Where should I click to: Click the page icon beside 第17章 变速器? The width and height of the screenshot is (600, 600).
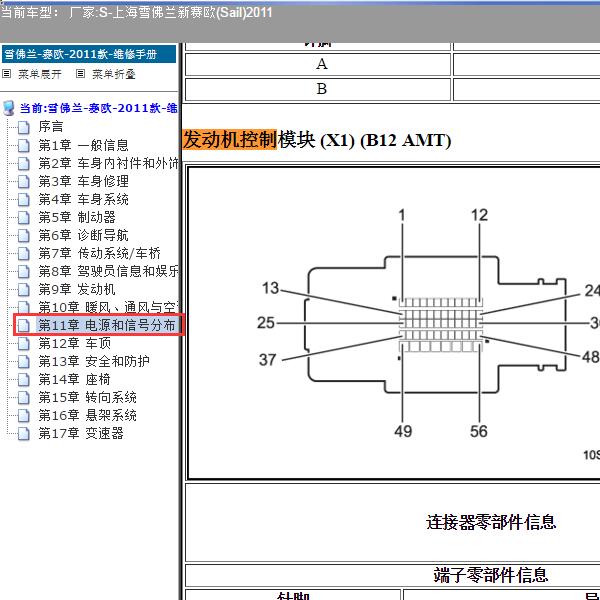24,434
